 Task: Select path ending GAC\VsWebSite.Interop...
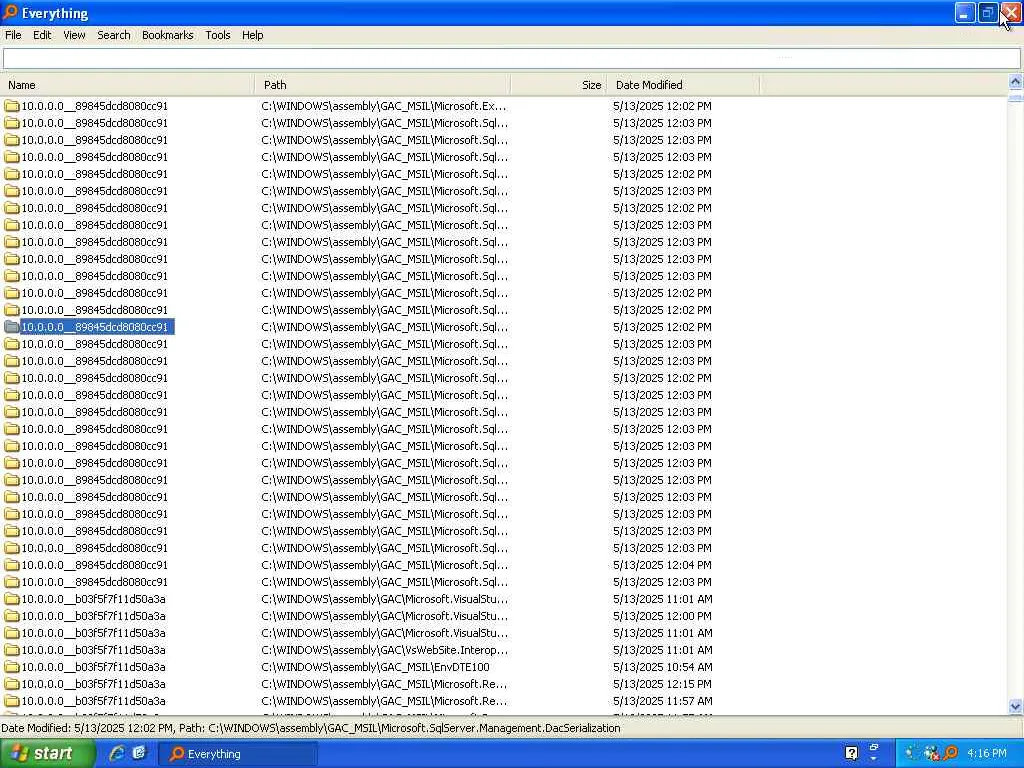pyautogui.click(x=384, y=650)
